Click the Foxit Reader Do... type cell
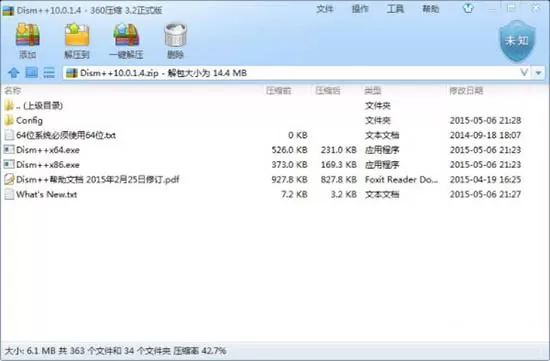The image size is (550, 361). (x=401, y=179)
